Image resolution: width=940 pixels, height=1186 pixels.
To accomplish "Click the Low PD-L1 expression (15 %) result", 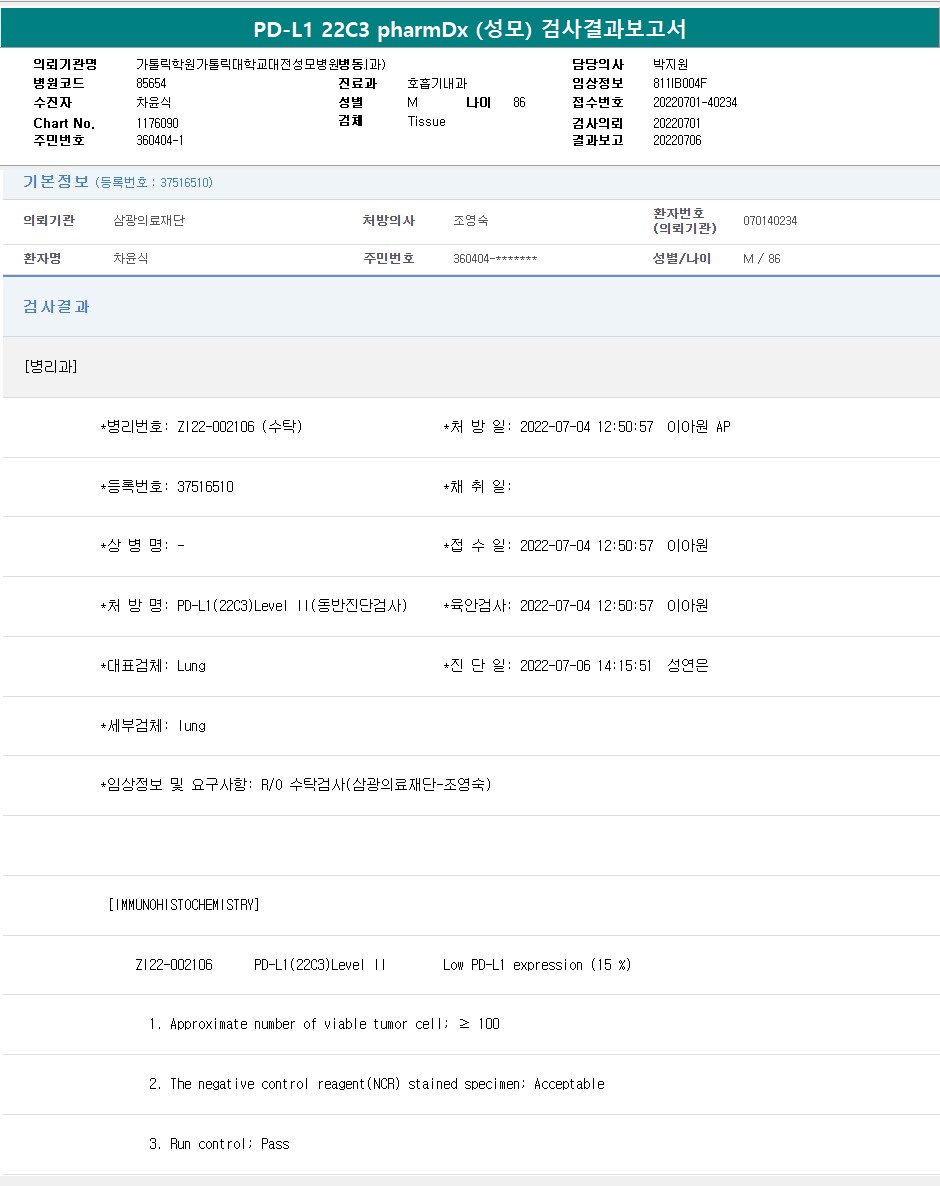I will (536, 965).
